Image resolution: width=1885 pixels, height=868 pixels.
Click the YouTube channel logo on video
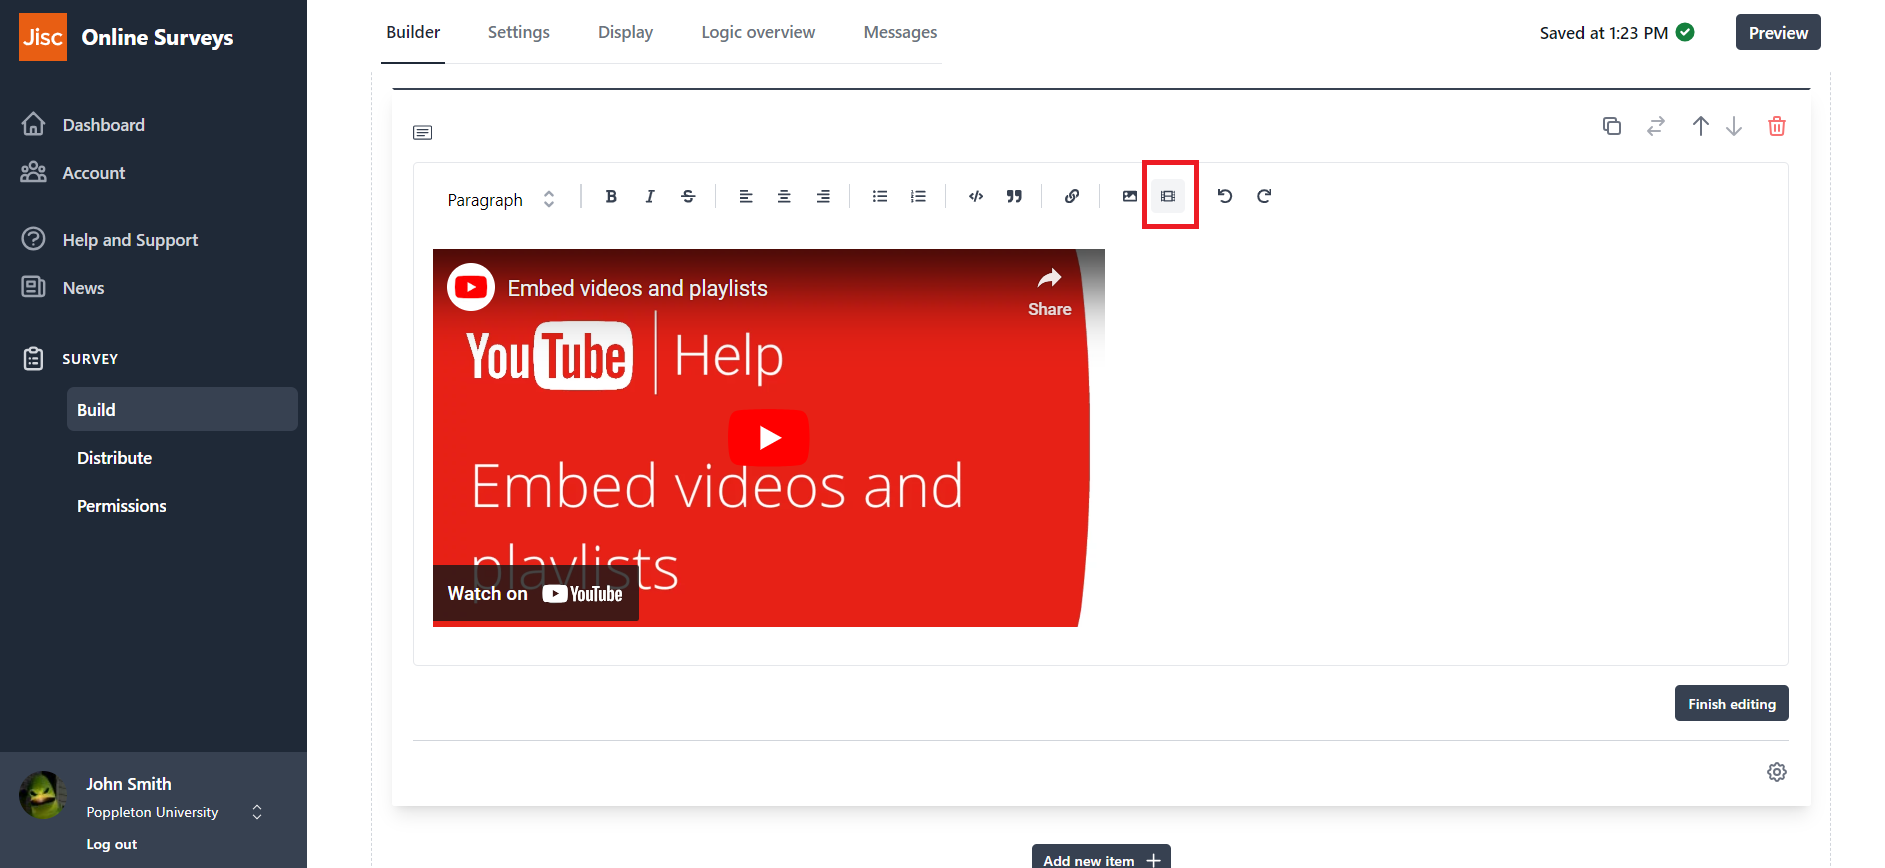point(471,287)
